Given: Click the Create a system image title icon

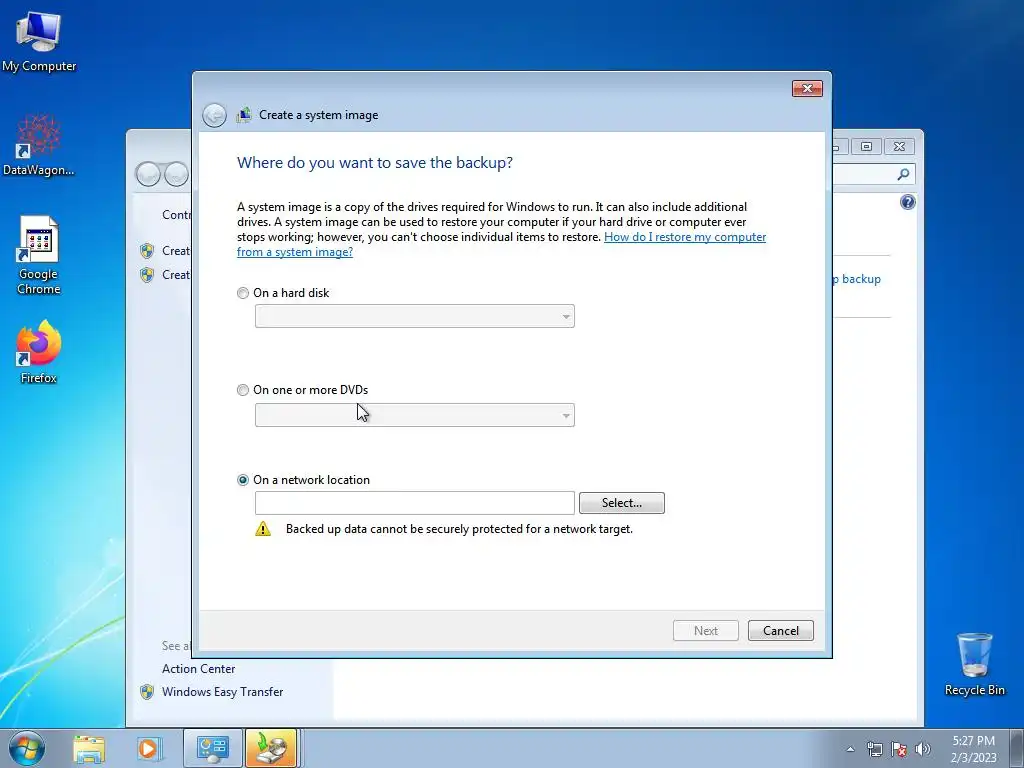Looking at the screenshot, I should pos(244,115).
